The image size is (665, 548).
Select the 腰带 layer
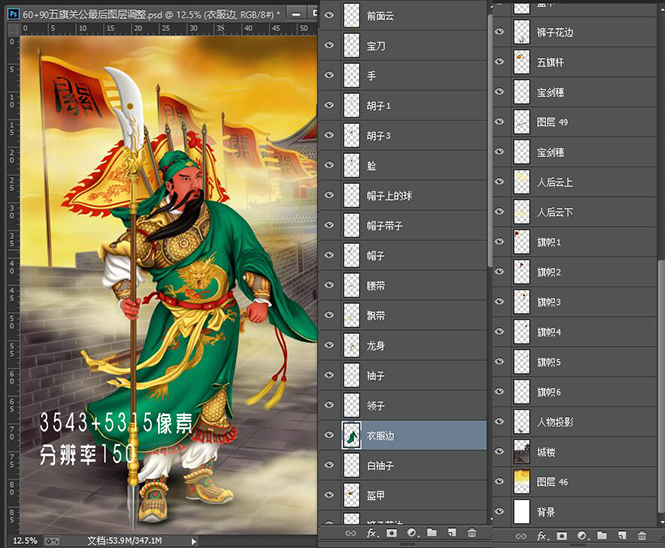[402, 285]
